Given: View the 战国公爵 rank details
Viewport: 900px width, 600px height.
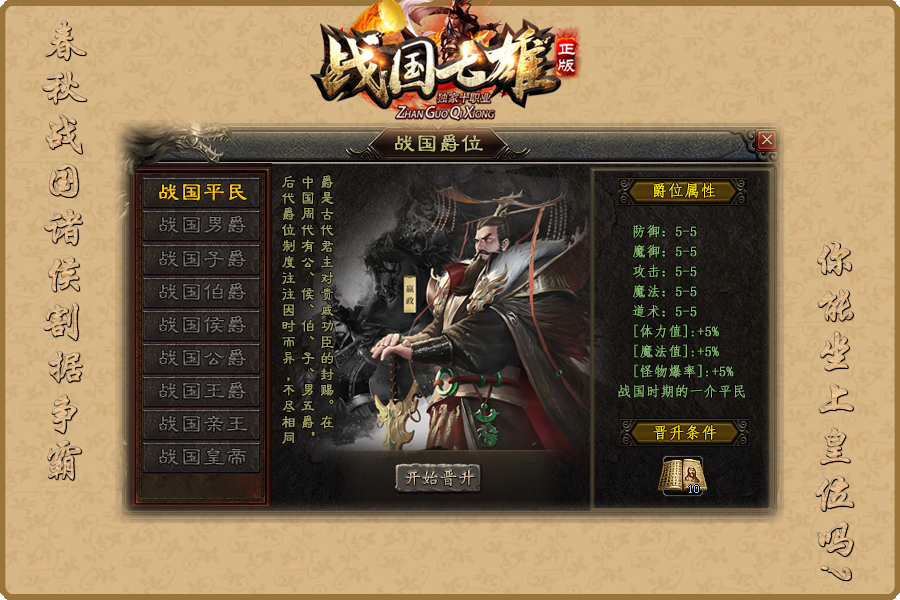Looking at the screenshot, I should point(202,358).
